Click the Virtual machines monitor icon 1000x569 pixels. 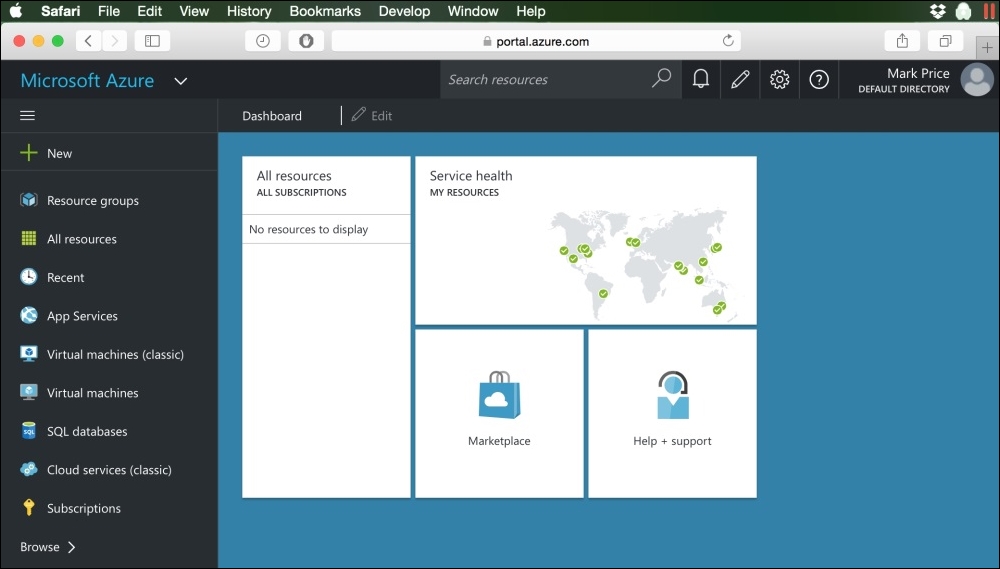click(29, 392)
